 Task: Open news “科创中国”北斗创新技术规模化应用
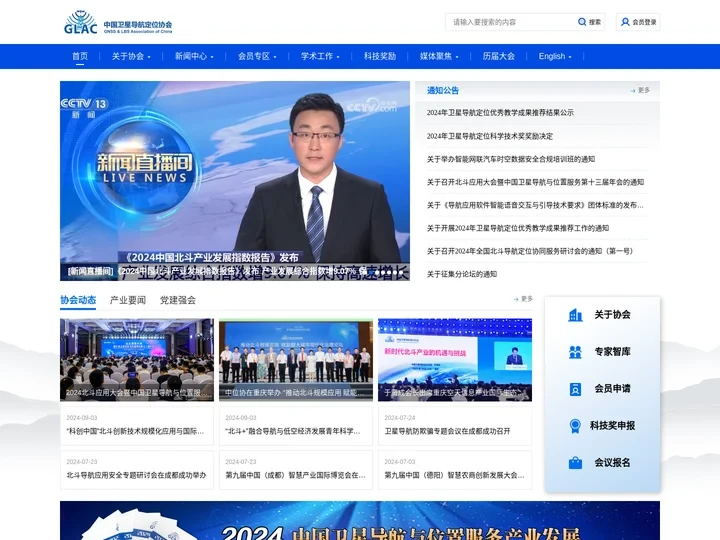135,431
